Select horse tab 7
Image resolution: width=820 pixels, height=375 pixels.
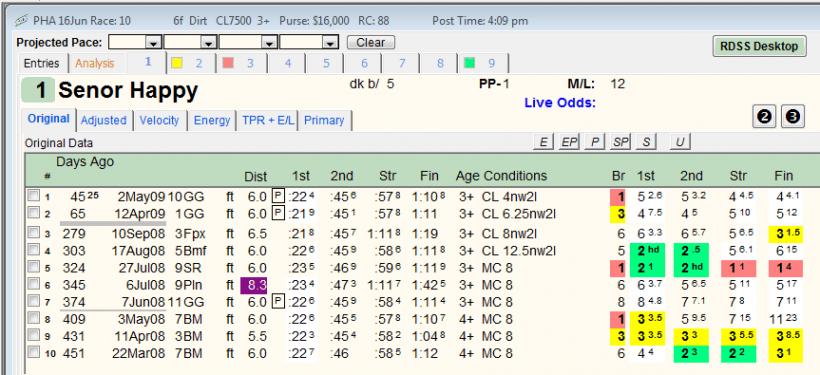click(x=402, y=63)
